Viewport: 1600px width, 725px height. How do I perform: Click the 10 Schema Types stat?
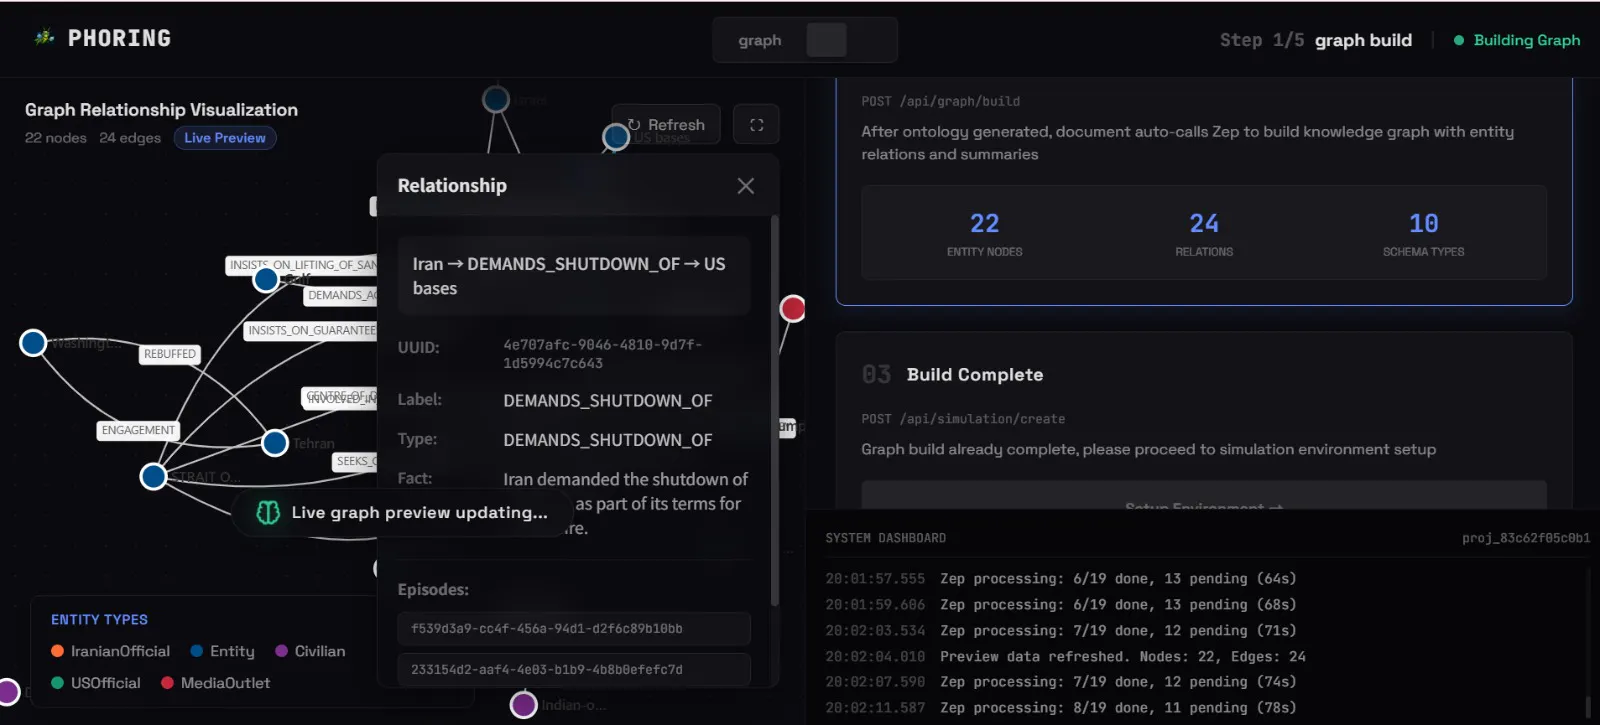[1423, 234]
